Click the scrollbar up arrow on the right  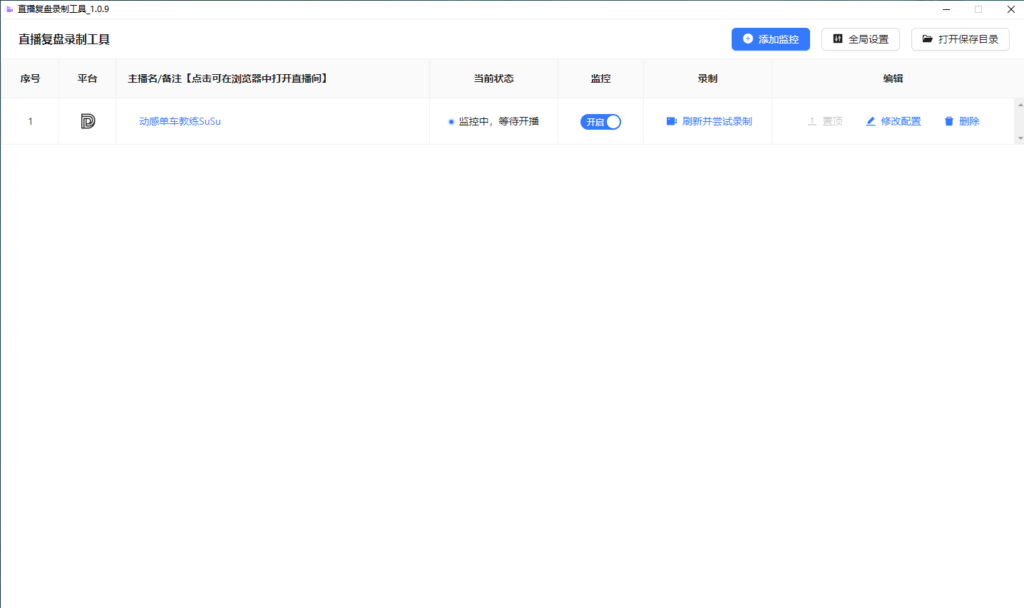(1018, 105)
